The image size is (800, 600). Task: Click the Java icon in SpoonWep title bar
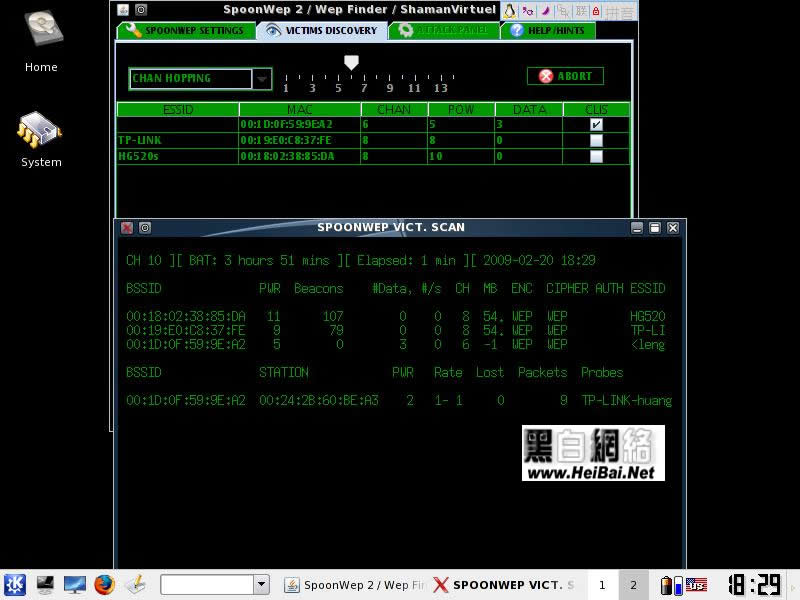tap(123, 10)
